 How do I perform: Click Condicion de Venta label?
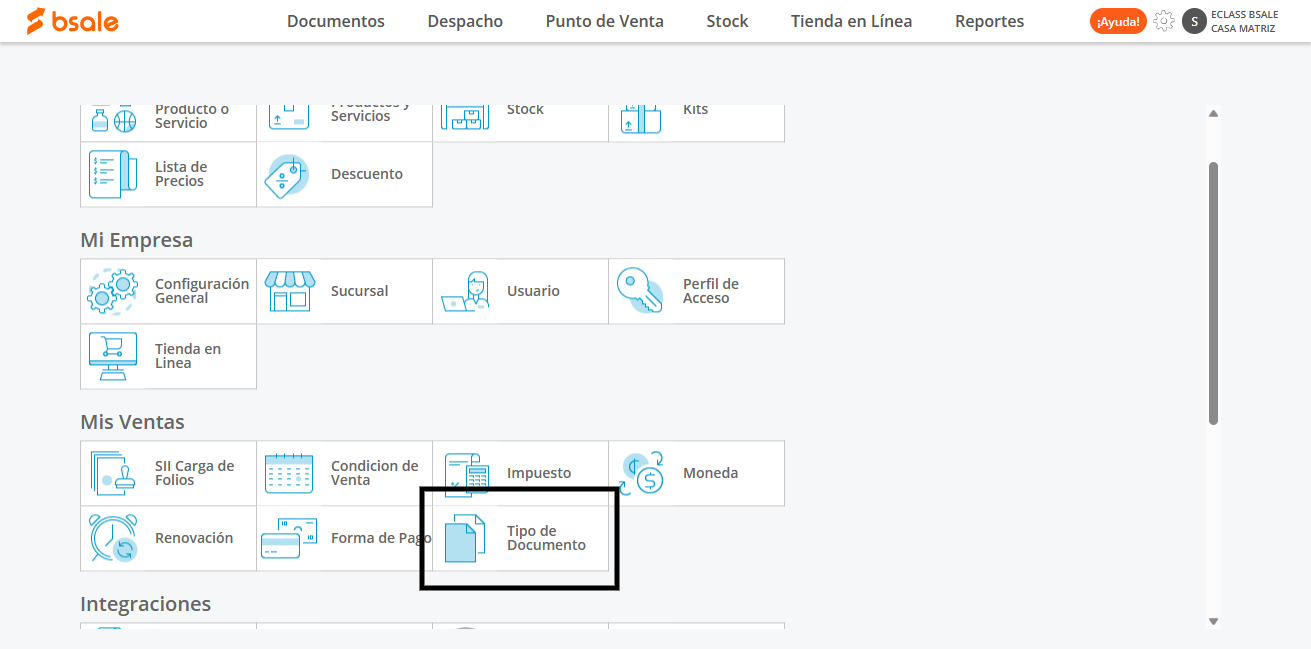pos(375,473)
